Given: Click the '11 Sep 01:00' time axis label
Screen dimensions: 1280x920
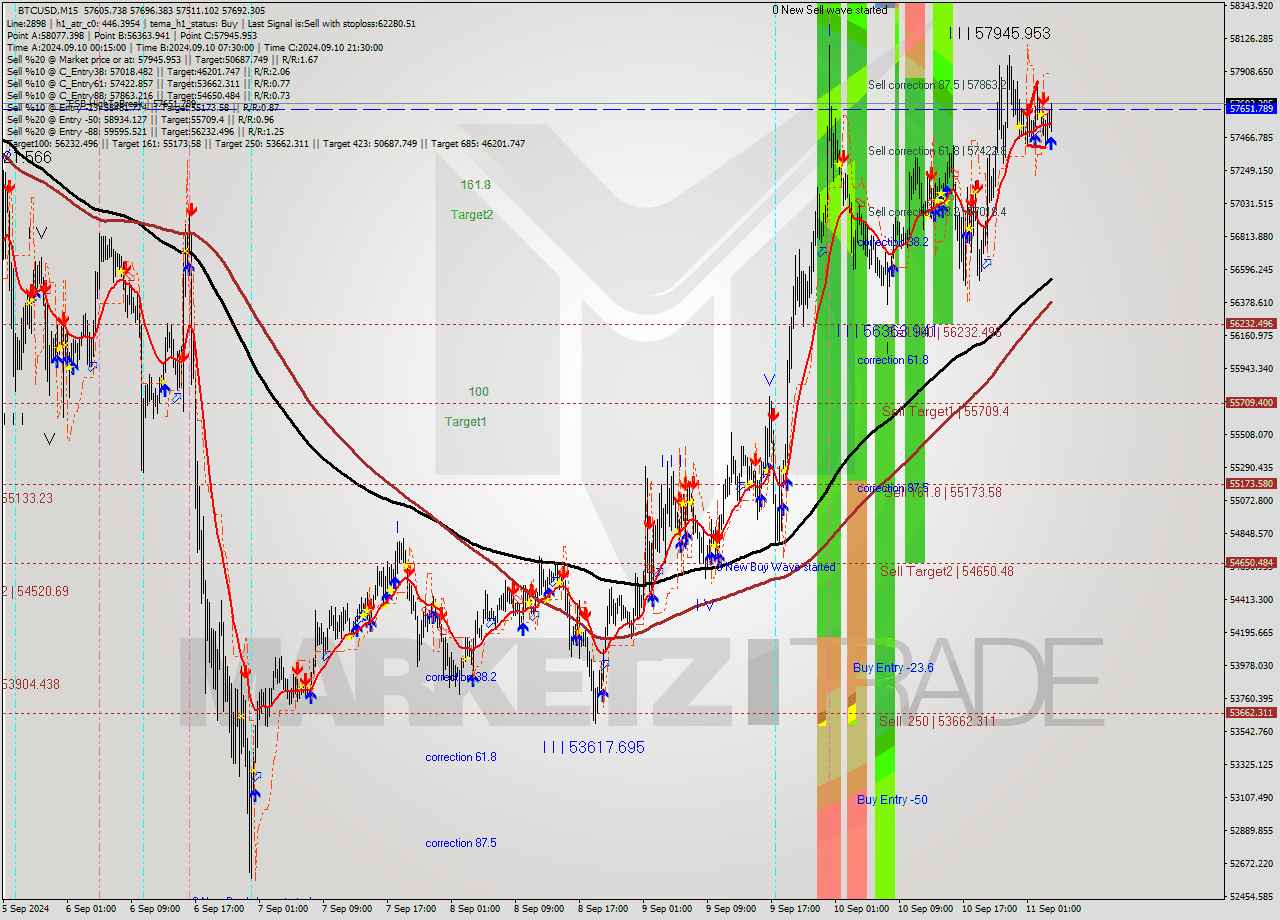Looking at the screenshot, I should [x=1052, y=909].
